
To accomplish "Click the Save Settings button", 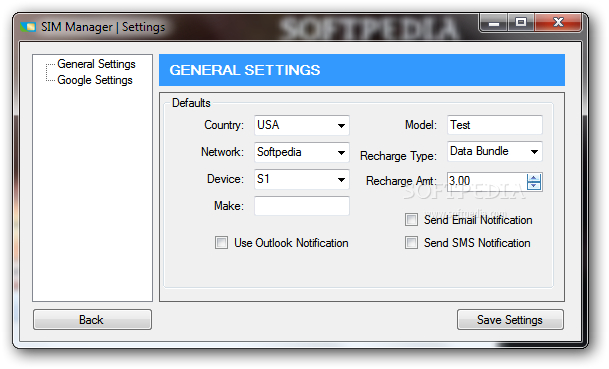I will 510,320.
